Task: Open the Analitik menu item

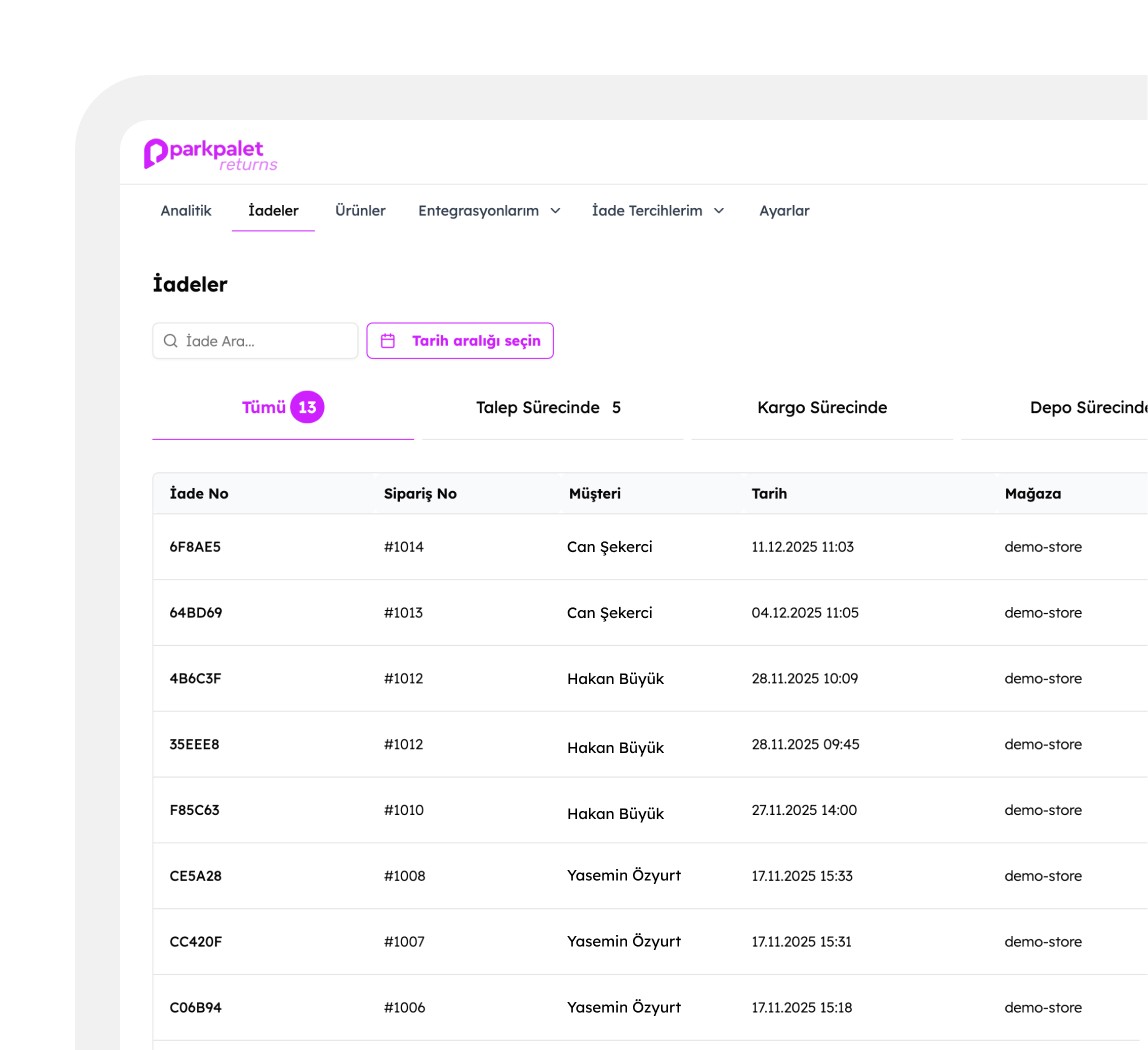Action: [186, 211]
